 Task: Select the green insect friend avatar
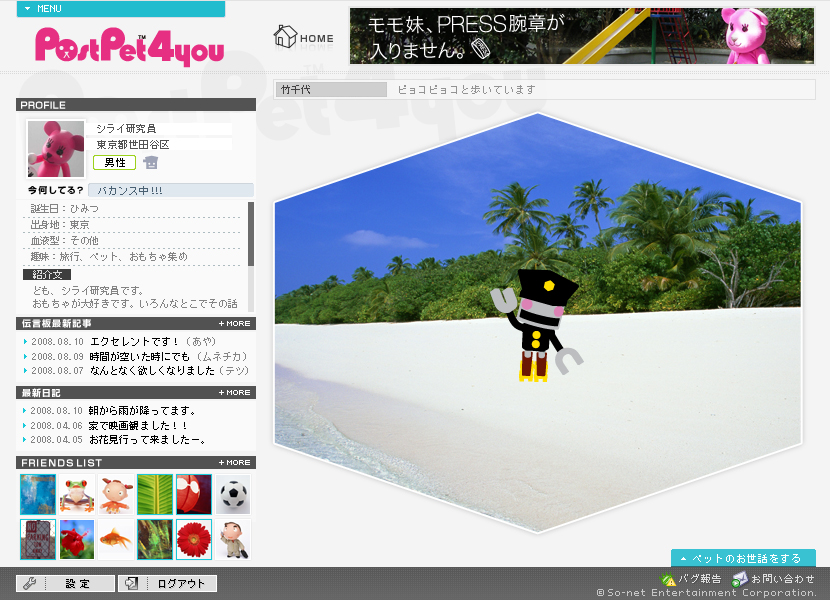tap(155, 539)
